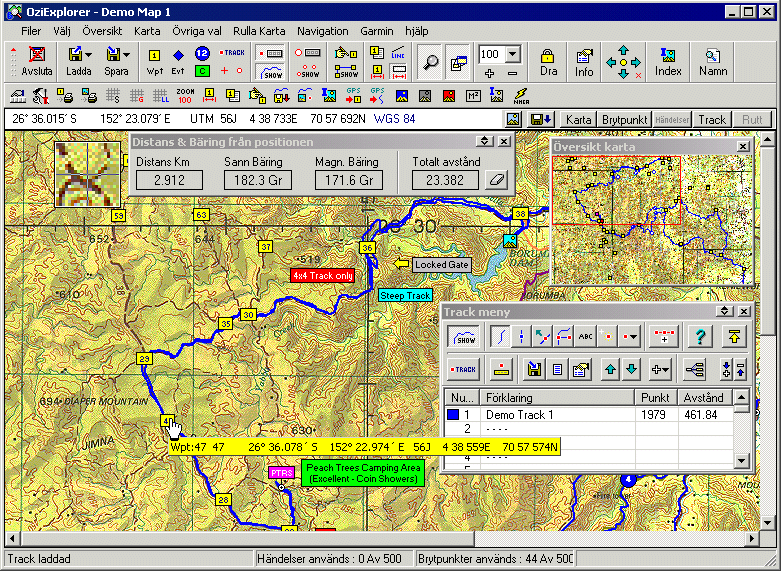Click the M² area calculation icon
The height and width of the screenshot is (571, 781).
pos(473,95)
